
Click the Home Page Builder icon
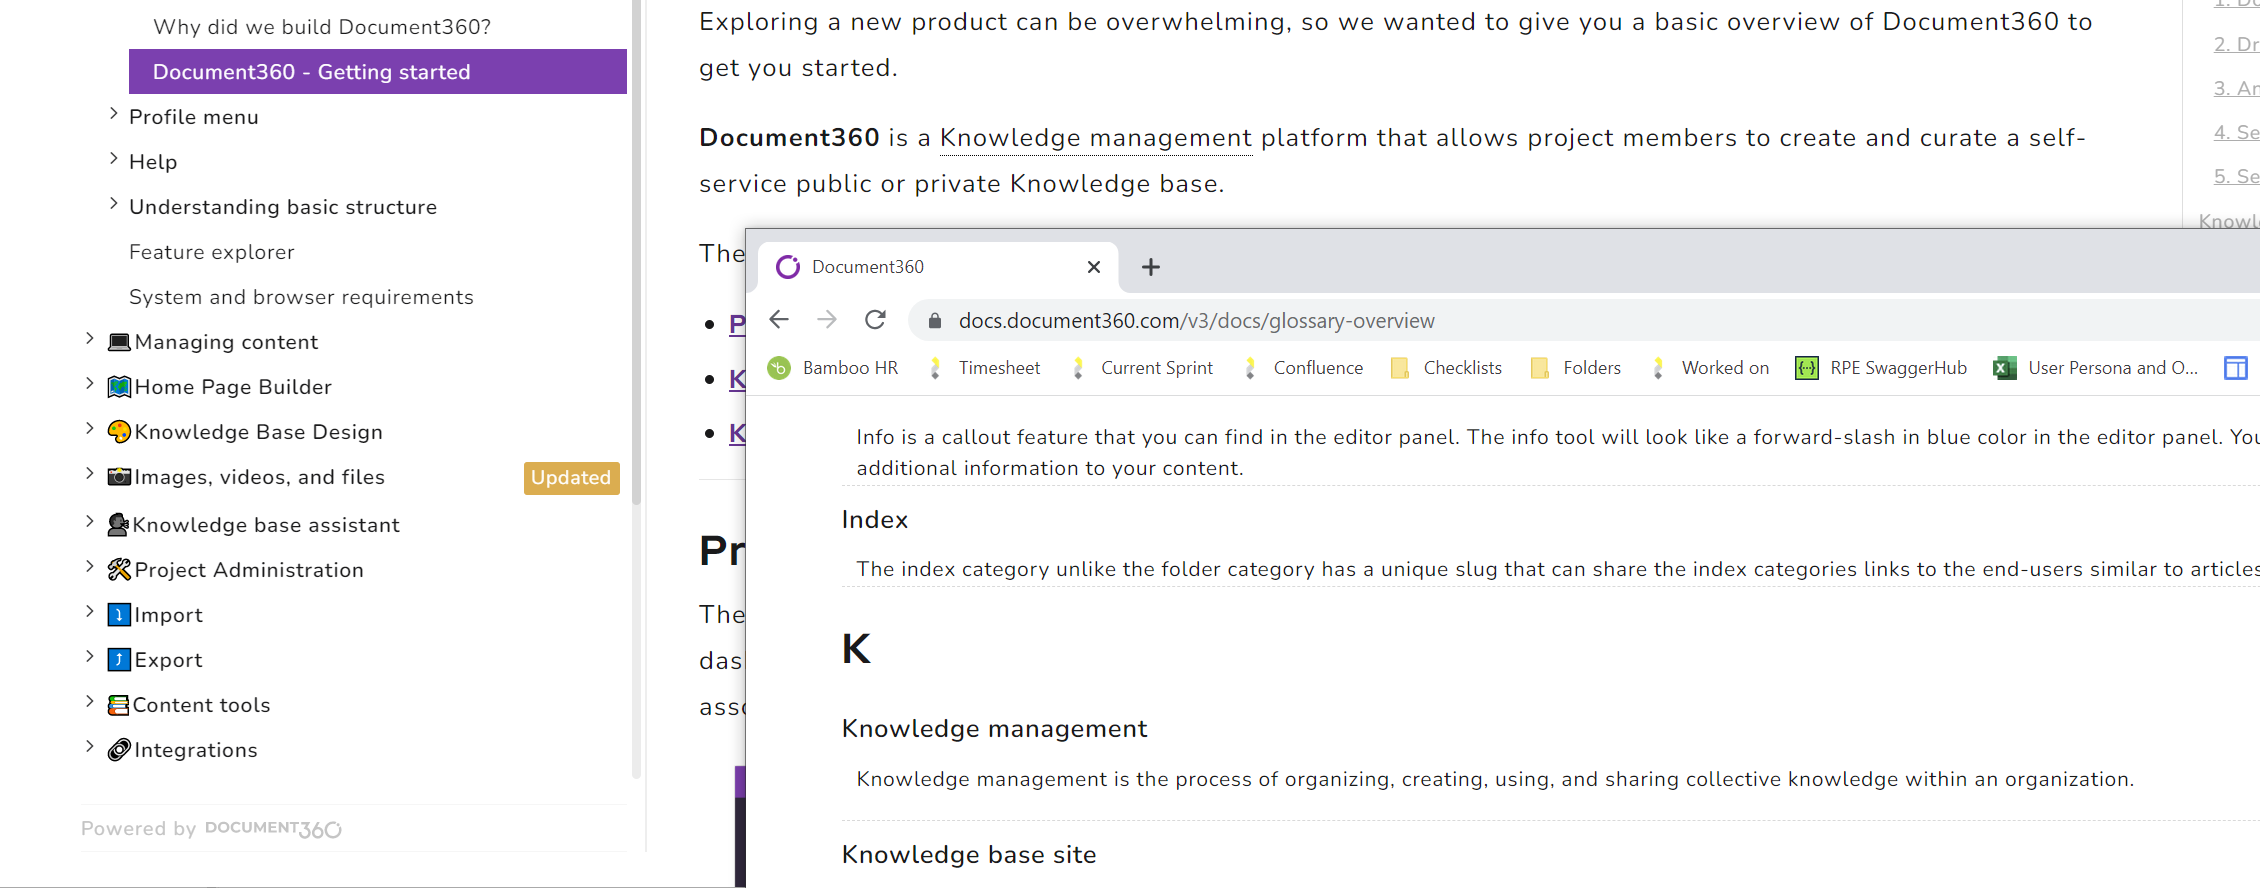tap(119, 387)
